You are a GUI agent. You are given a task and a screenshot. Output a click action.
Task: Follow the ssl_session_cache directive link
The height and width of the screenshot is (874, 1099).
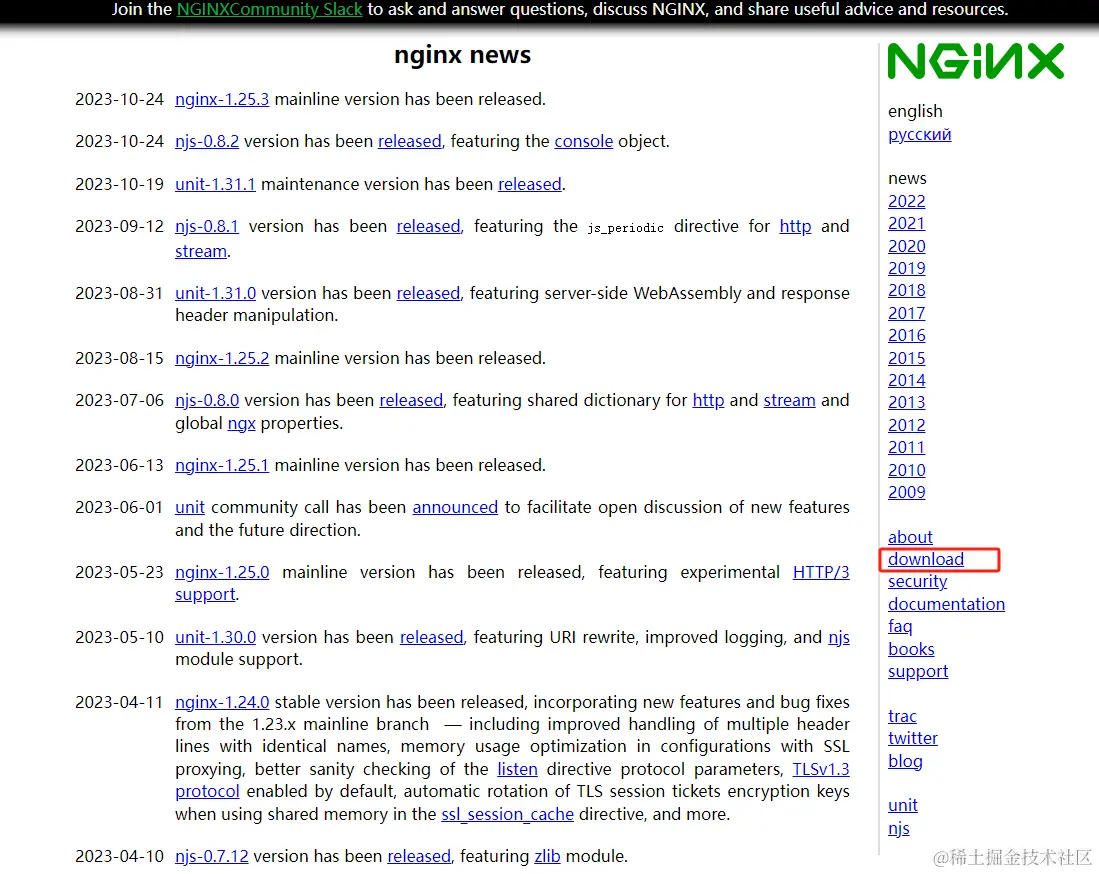(507, 814)
